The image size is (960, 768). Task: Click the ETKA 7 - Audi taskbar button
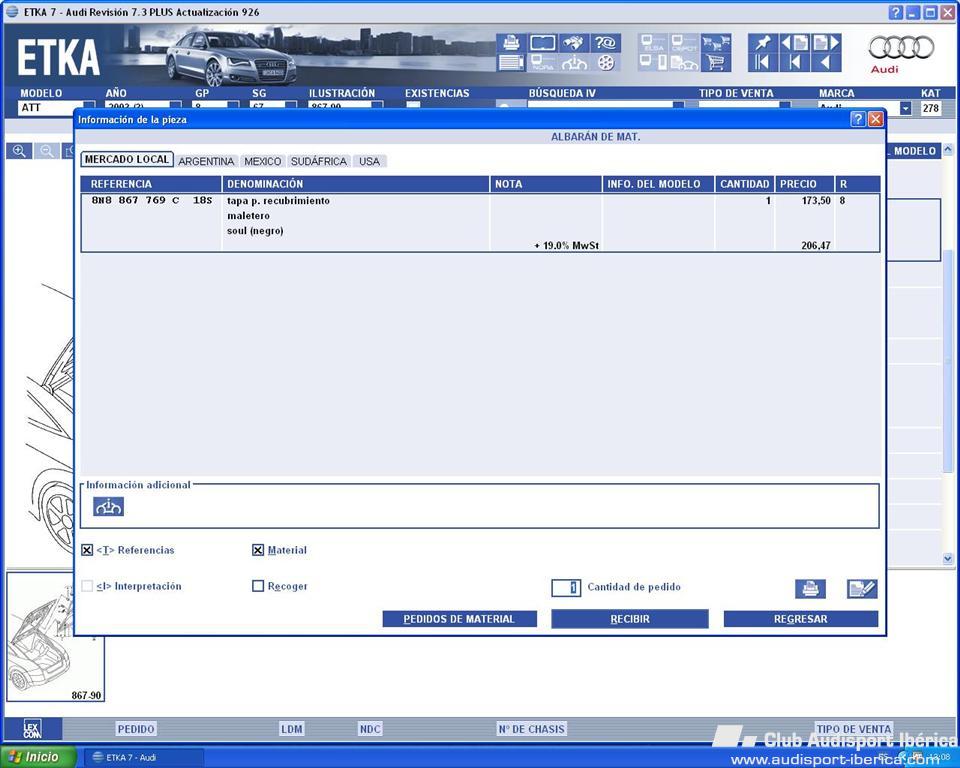pyautogui.click(x=143, y=758)
